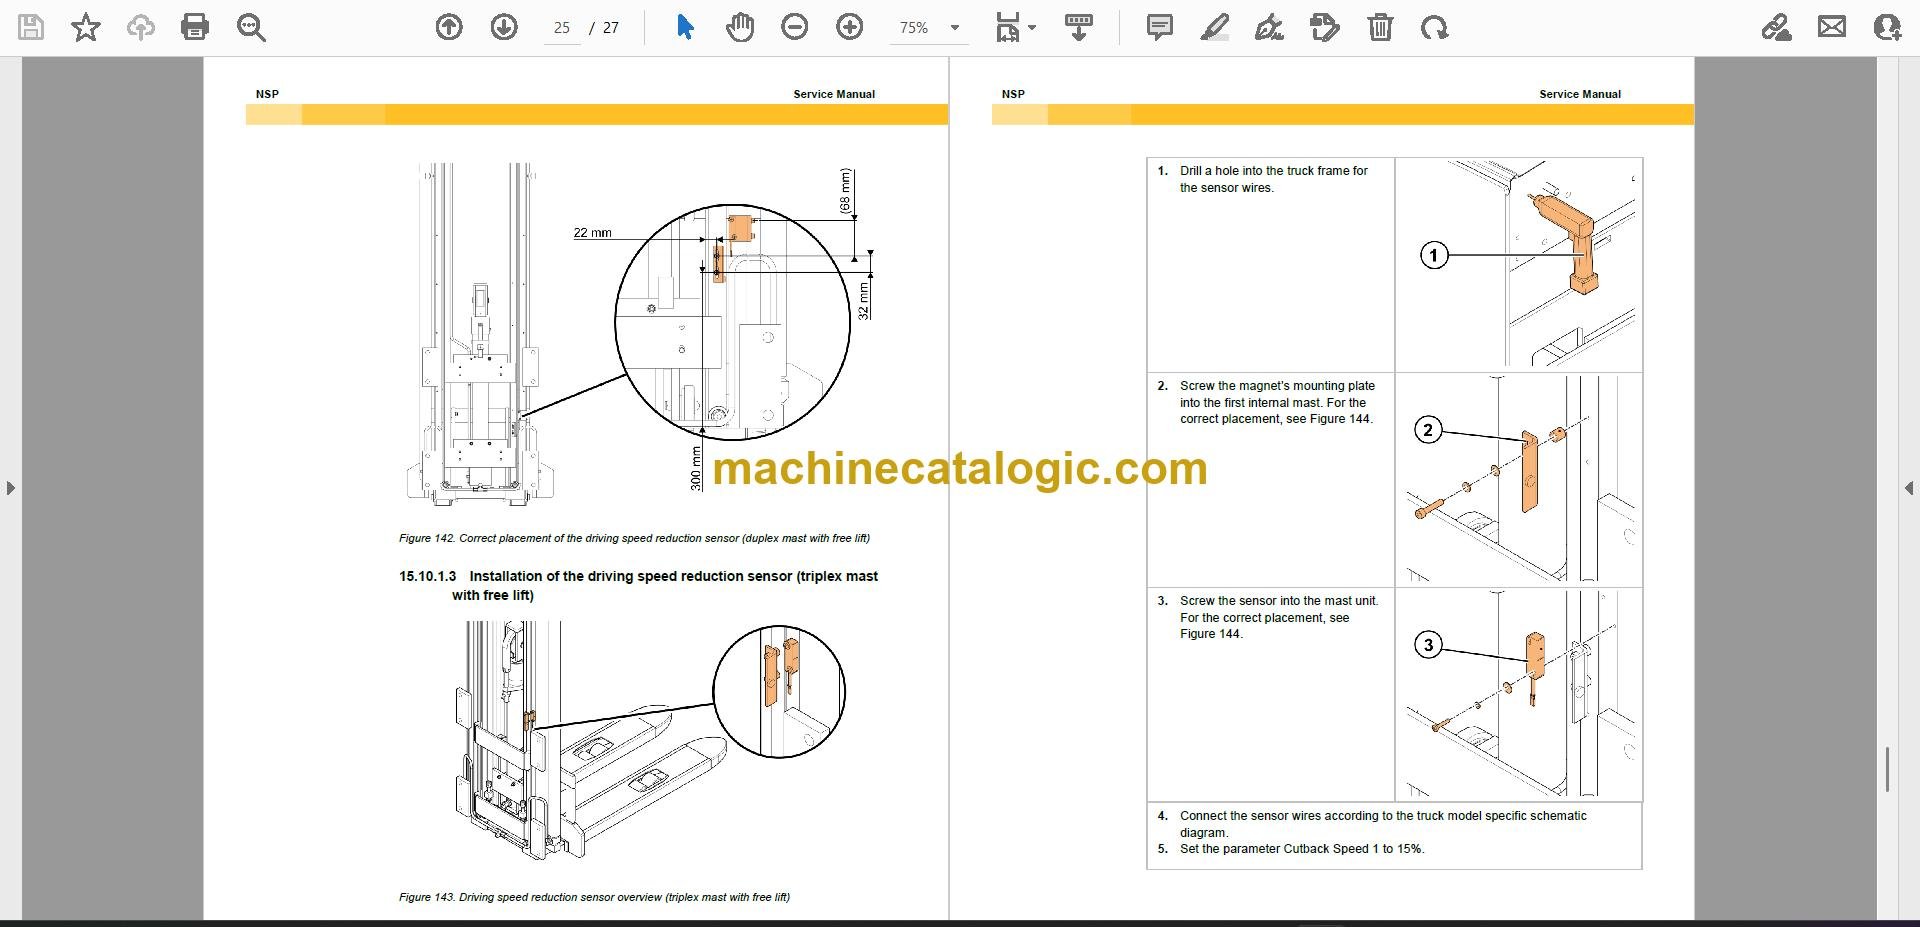This screenshot has width=1920, height=927.
Task: Select the Hand pan tool
Action: (740, 27)
